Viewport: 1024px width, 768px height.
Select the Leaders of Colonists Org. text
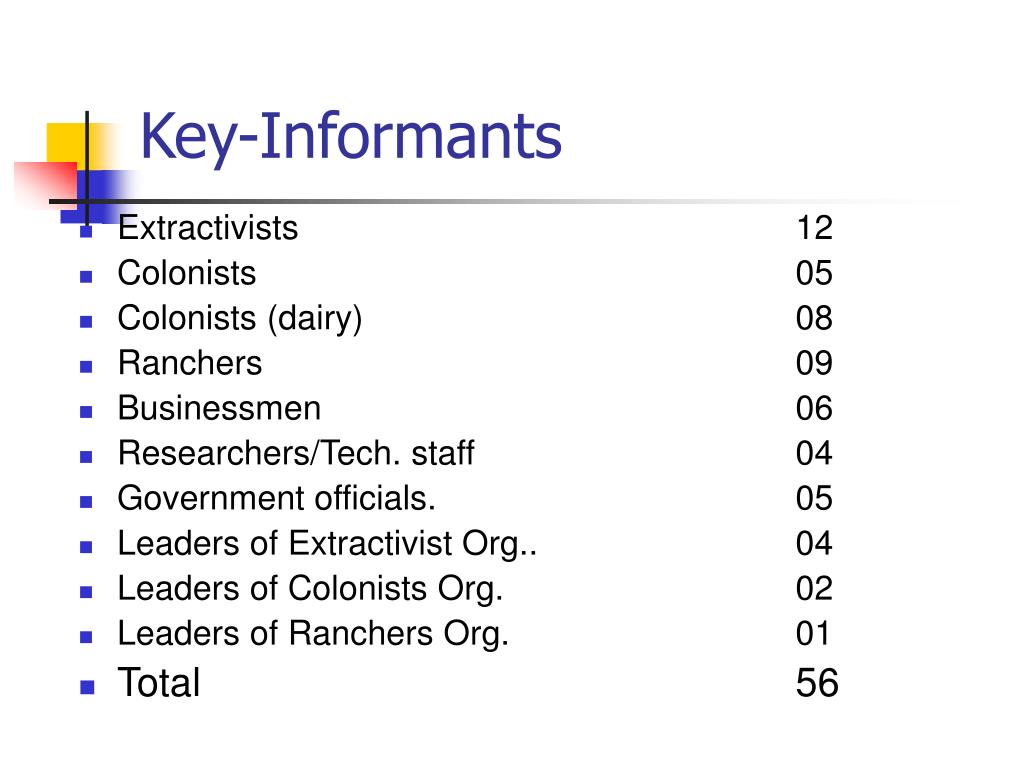point(310,590)
